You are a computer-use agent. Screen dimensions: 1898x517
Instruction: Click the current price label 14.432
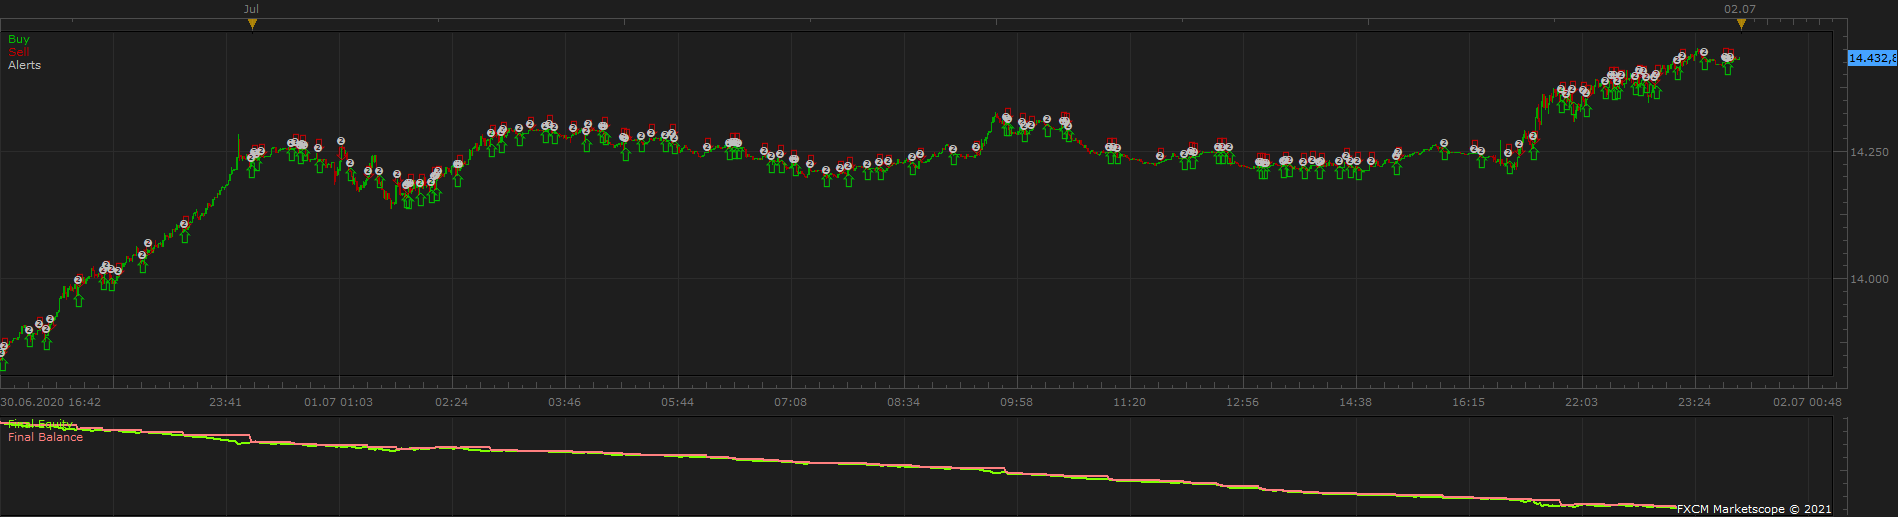[x=1872, y=58]
